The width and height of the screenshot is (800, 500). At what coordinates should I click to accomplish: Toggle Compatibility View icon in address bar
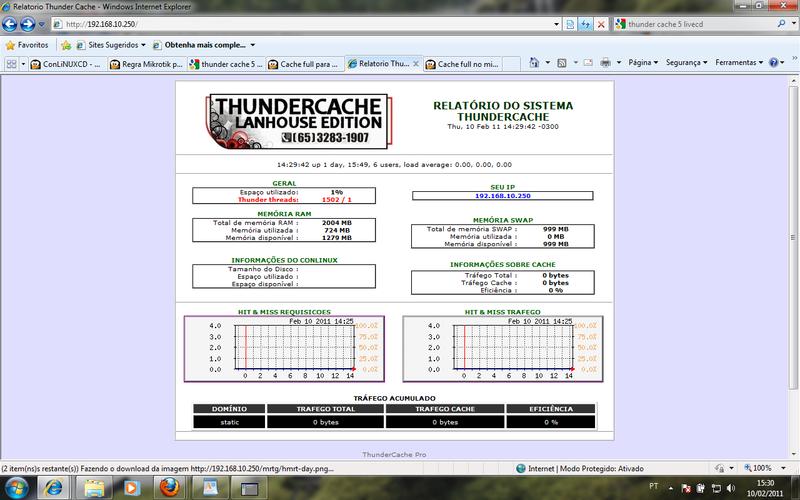[570, 24]
